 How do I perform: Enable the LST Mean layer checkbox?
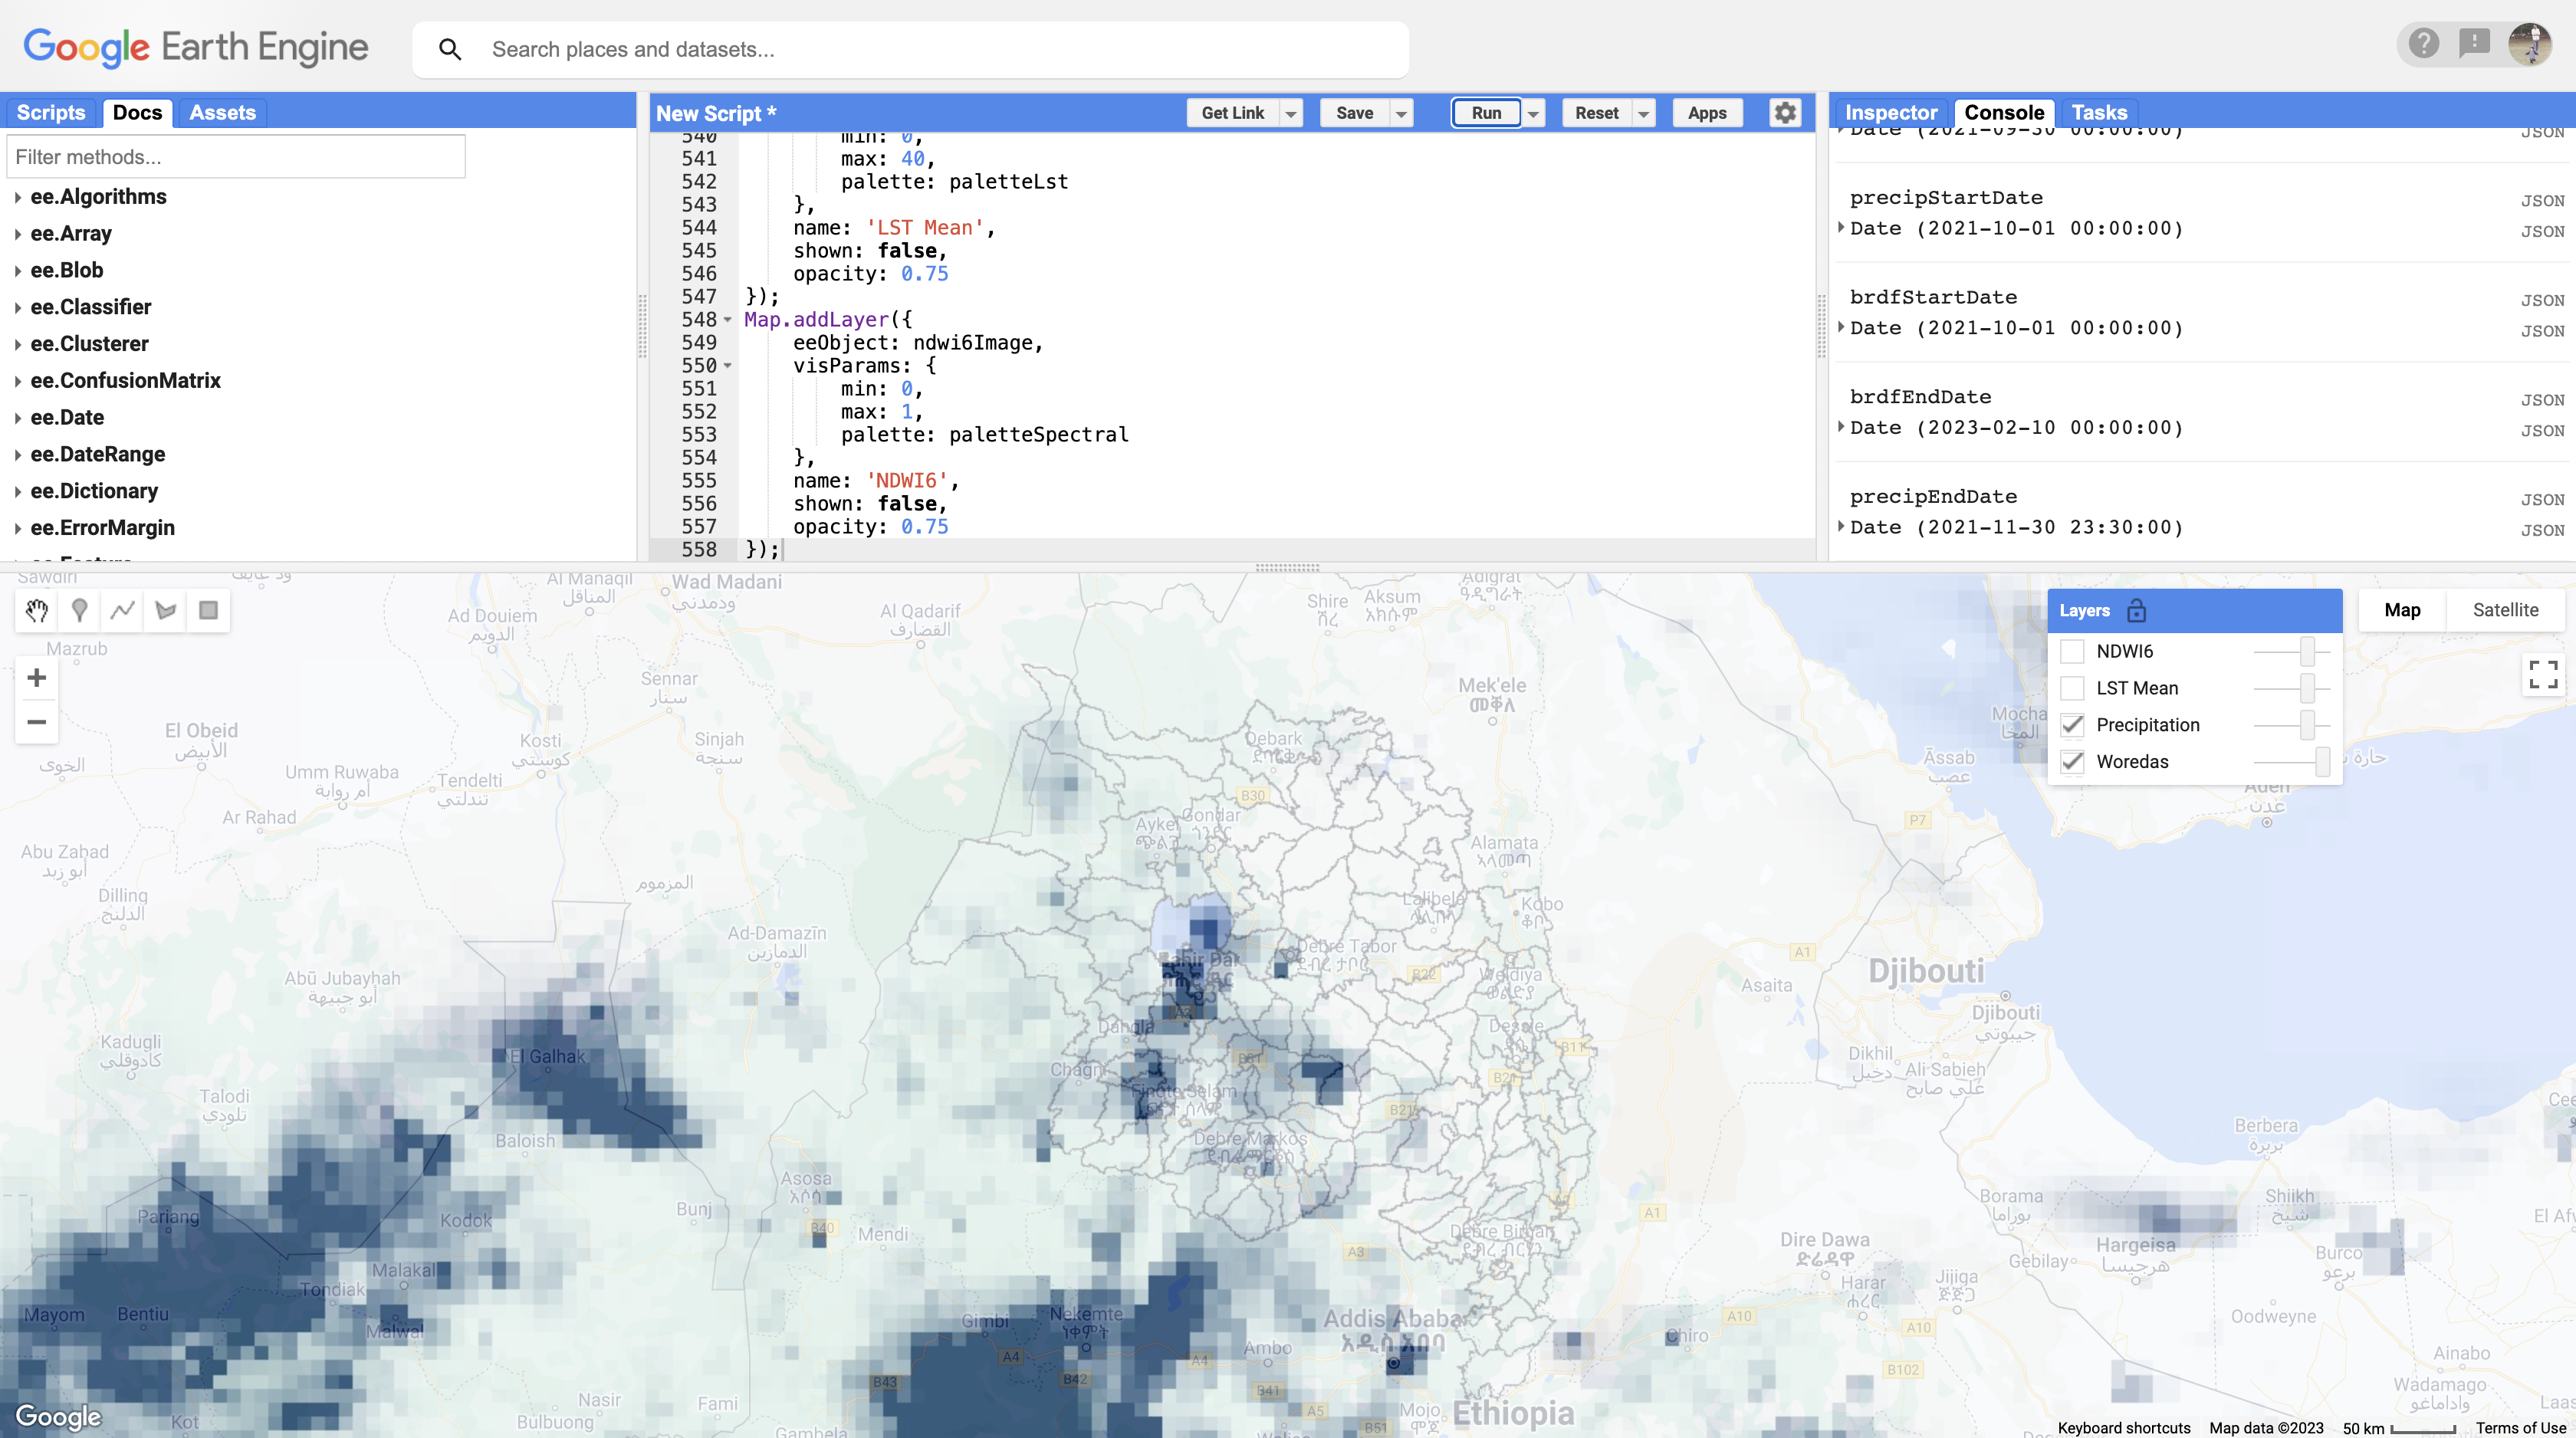click(x=2072, y=688)
